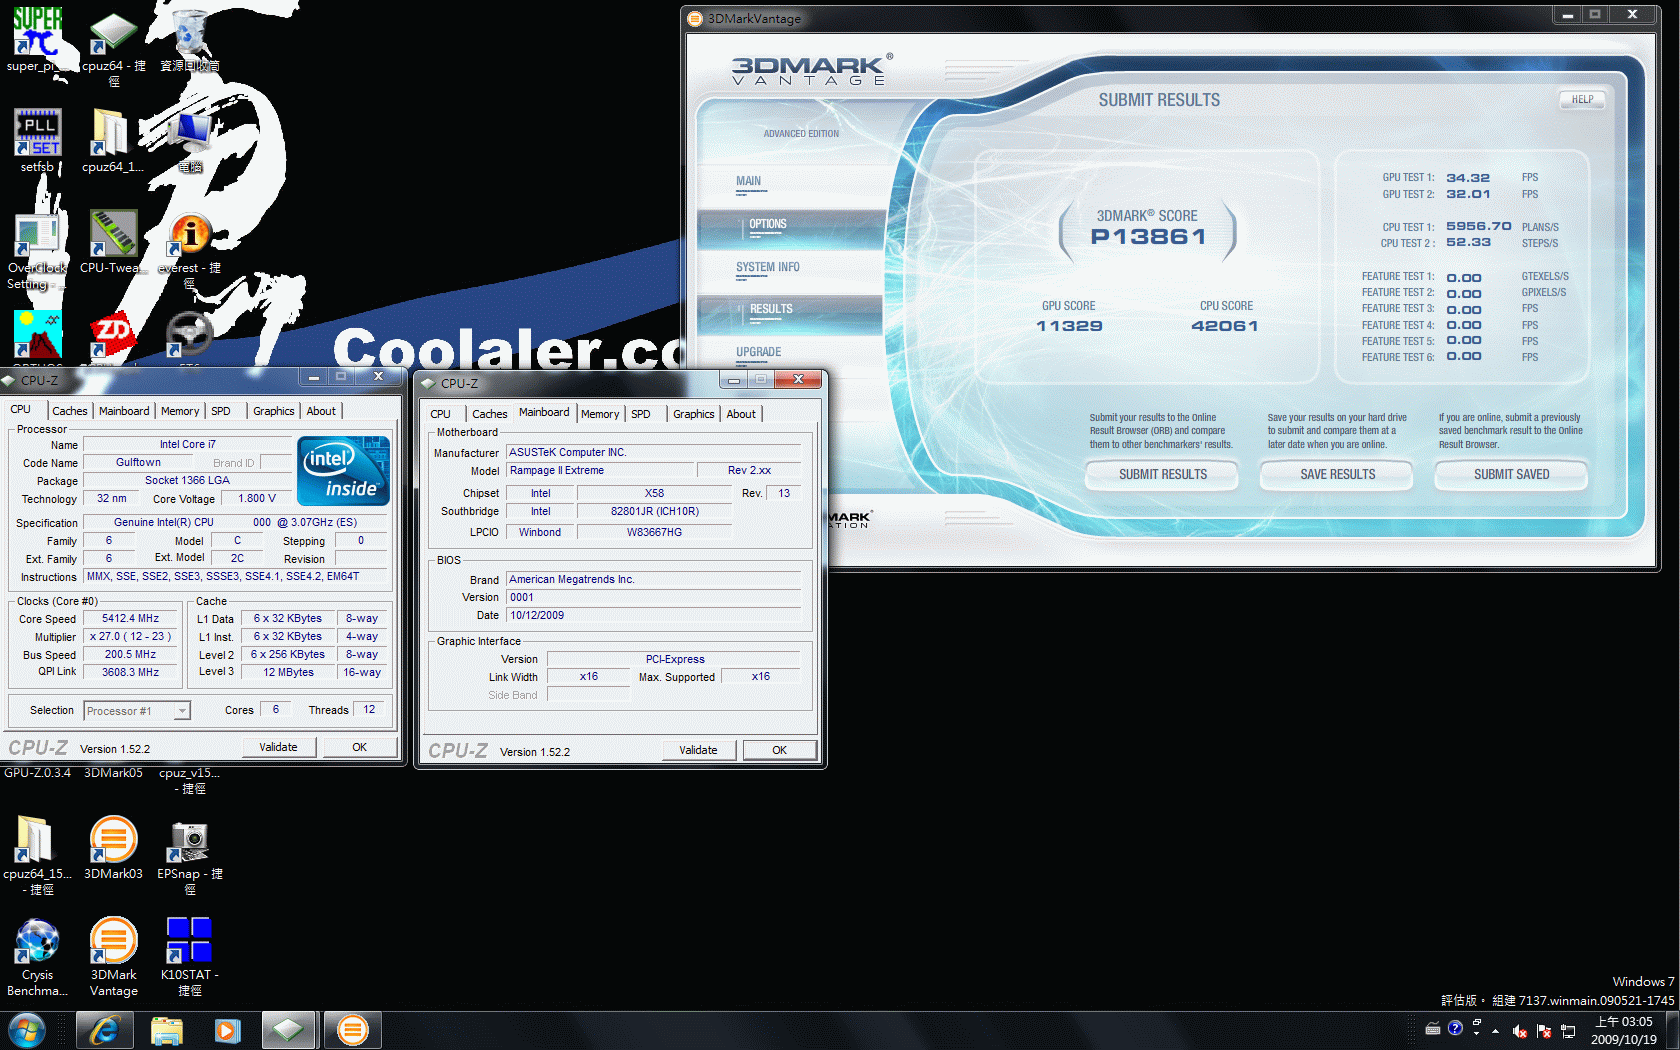The image size is (1680, 1050).
Task: Click Validate in right CPU-Z window
Action: pos(698,750)
